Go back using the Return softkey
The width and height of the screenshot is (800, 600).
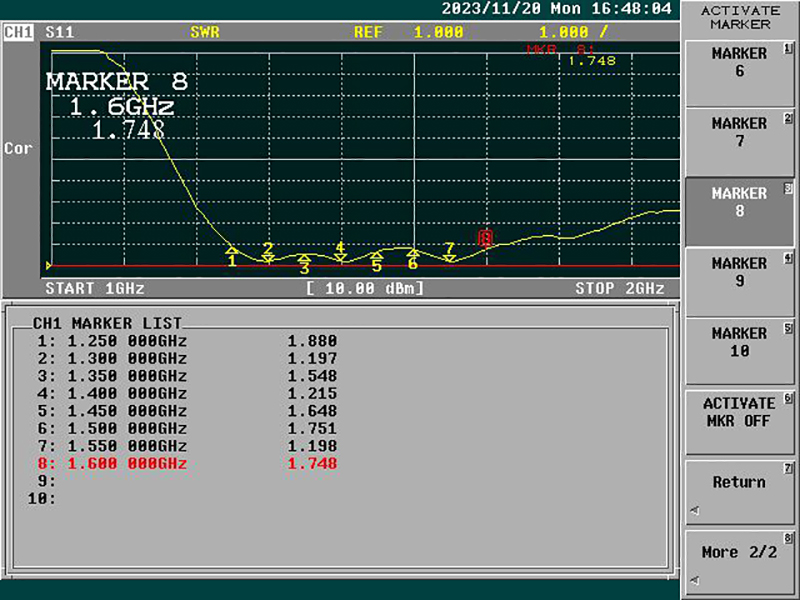click(739, 492)
